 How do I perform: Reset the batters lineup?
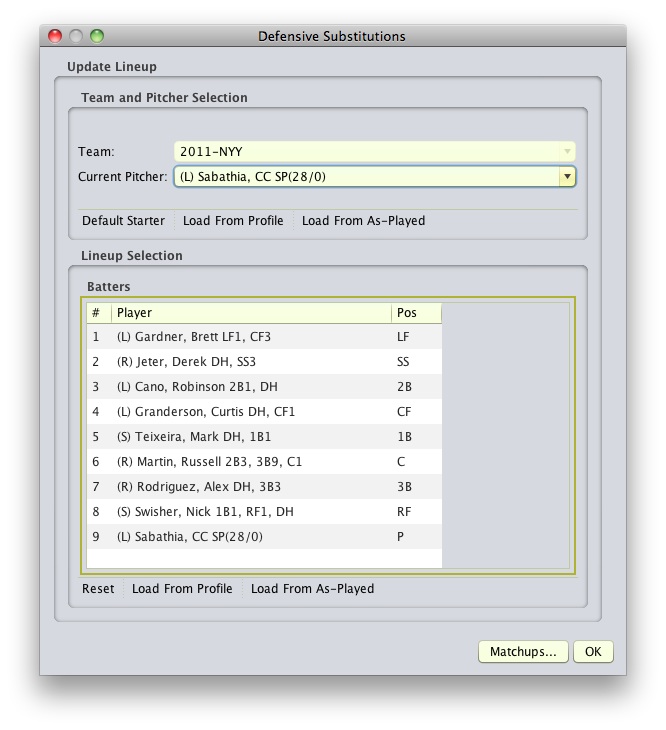(98, 589)
